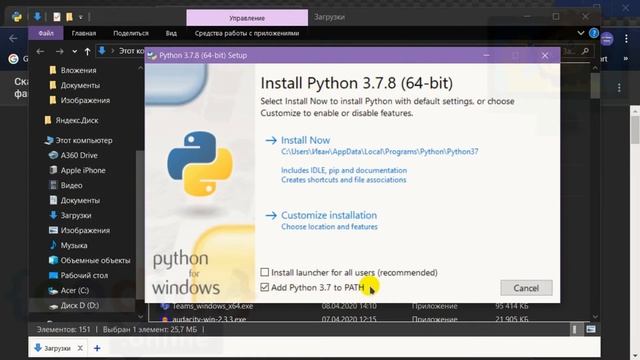Screen dimensions: 640x360
Task: Click the blue download arrow quick-access icon
Action: 37,16
